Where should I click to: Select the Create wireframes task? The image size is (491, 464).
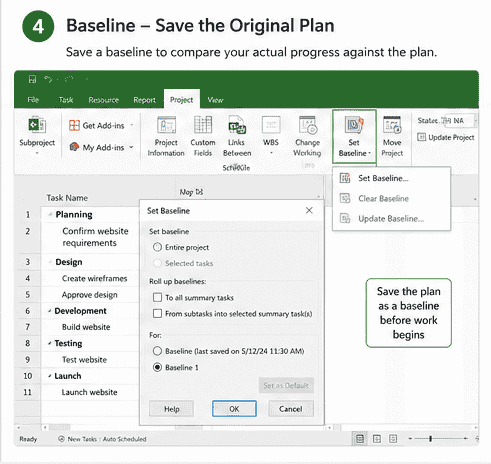coord(94,278)
